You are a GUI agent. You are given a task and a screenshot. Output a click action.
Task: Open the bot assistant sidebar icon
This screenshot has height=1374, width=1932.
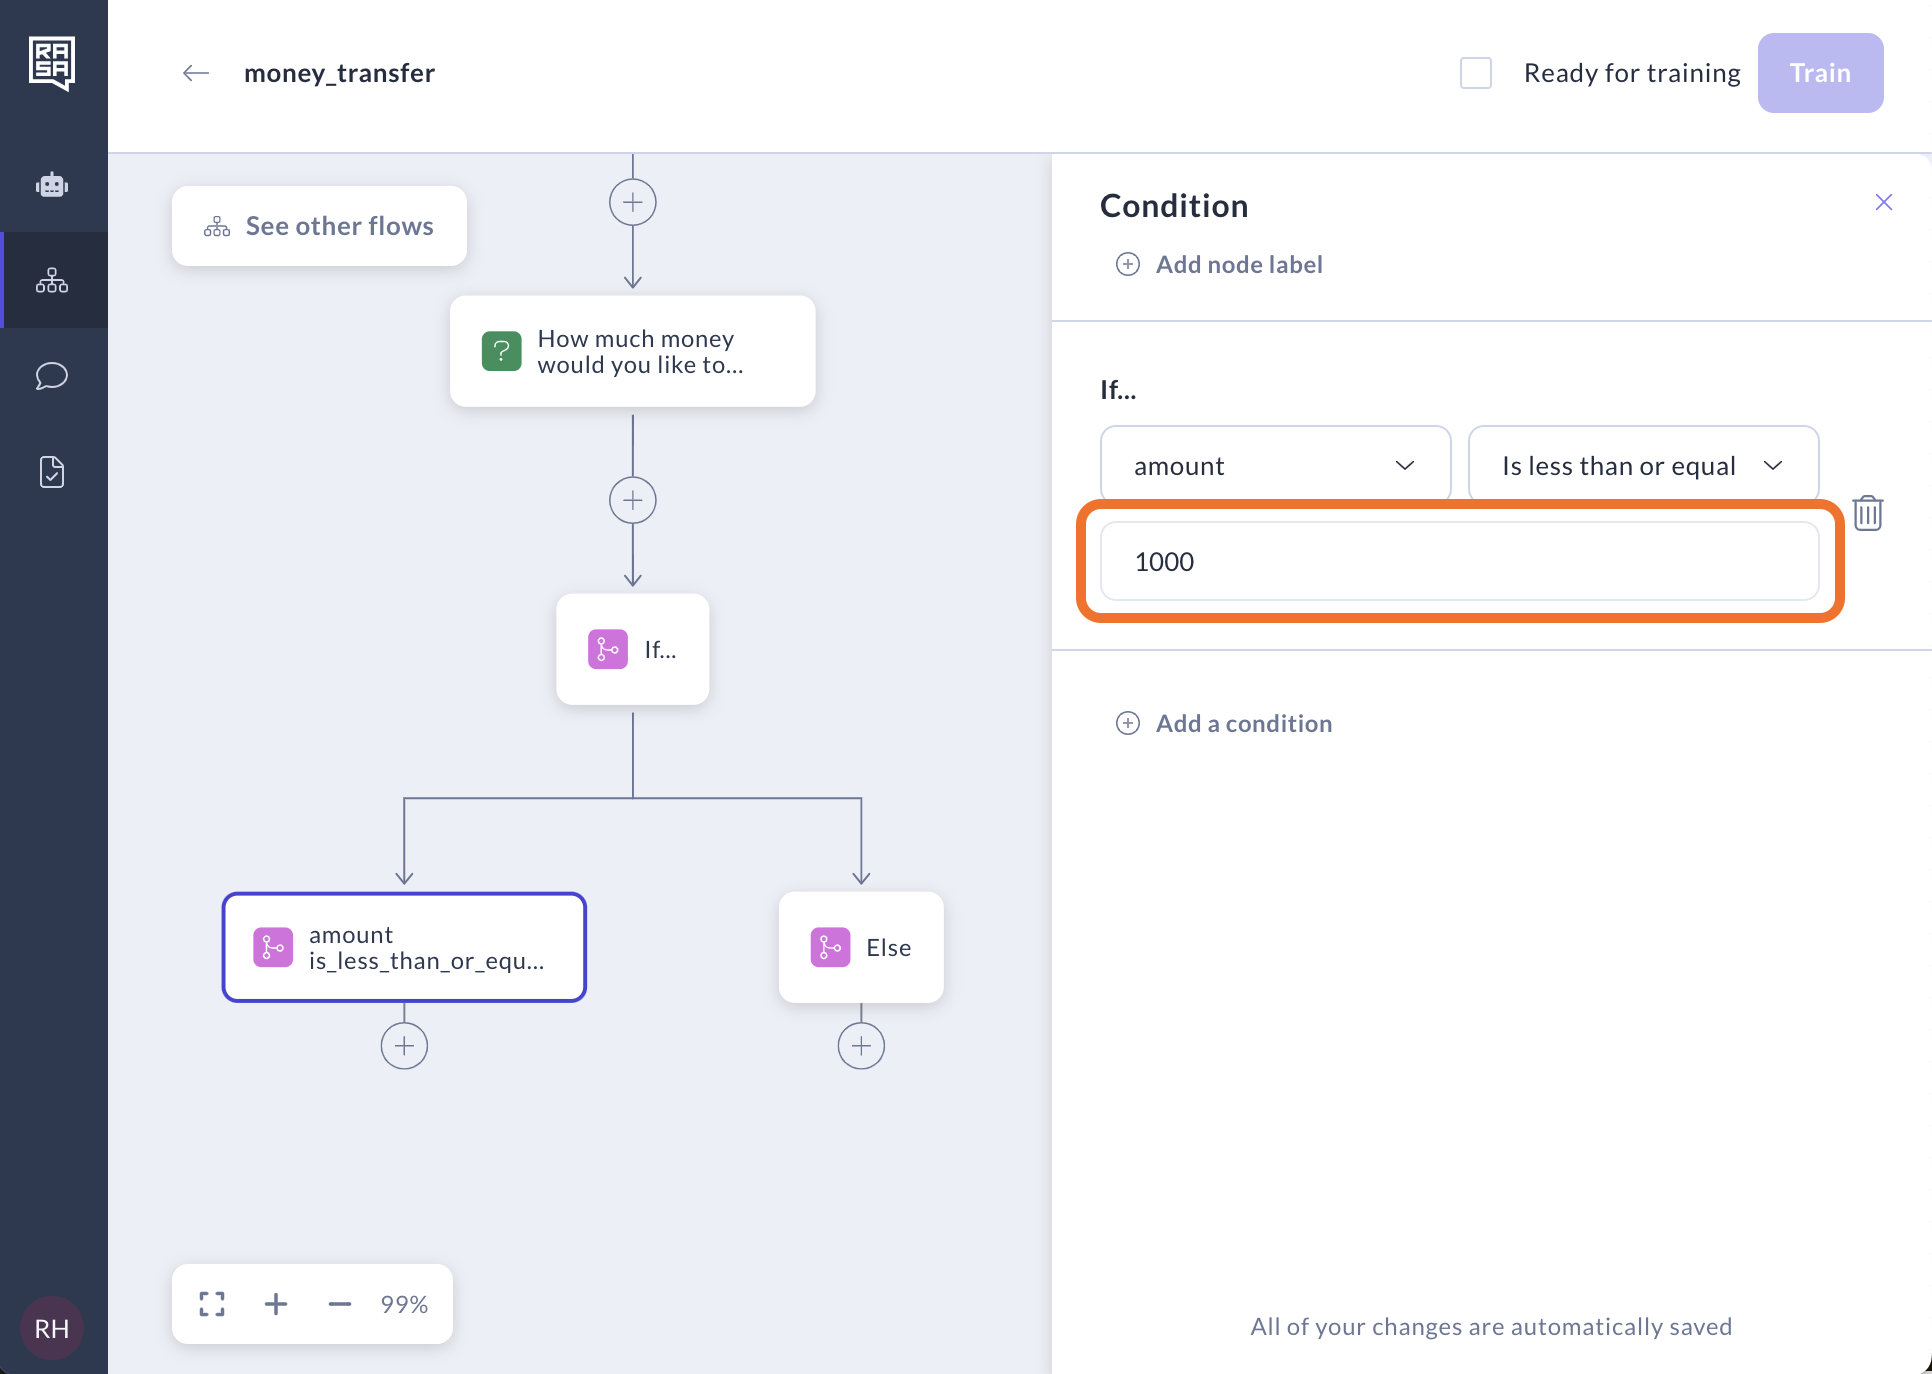point(52,185)
